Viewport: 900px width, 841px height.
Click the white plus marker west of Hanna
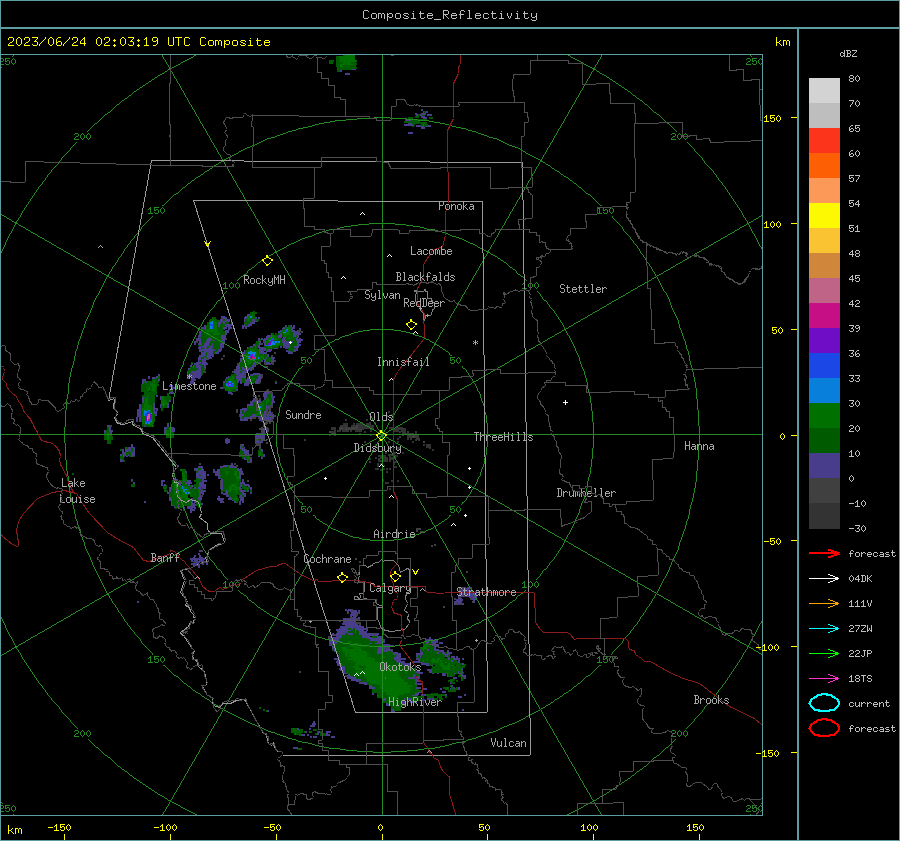click(x=565, y=402)
